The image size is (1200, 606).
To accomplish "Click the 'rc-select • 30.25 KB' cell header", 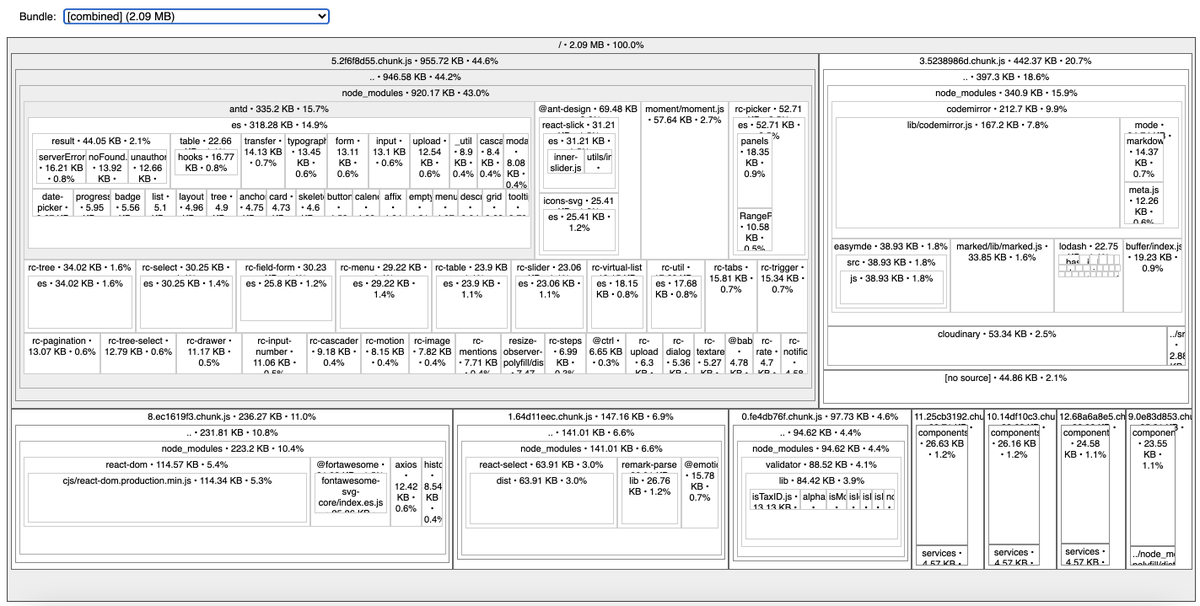I will pos(185,267).
